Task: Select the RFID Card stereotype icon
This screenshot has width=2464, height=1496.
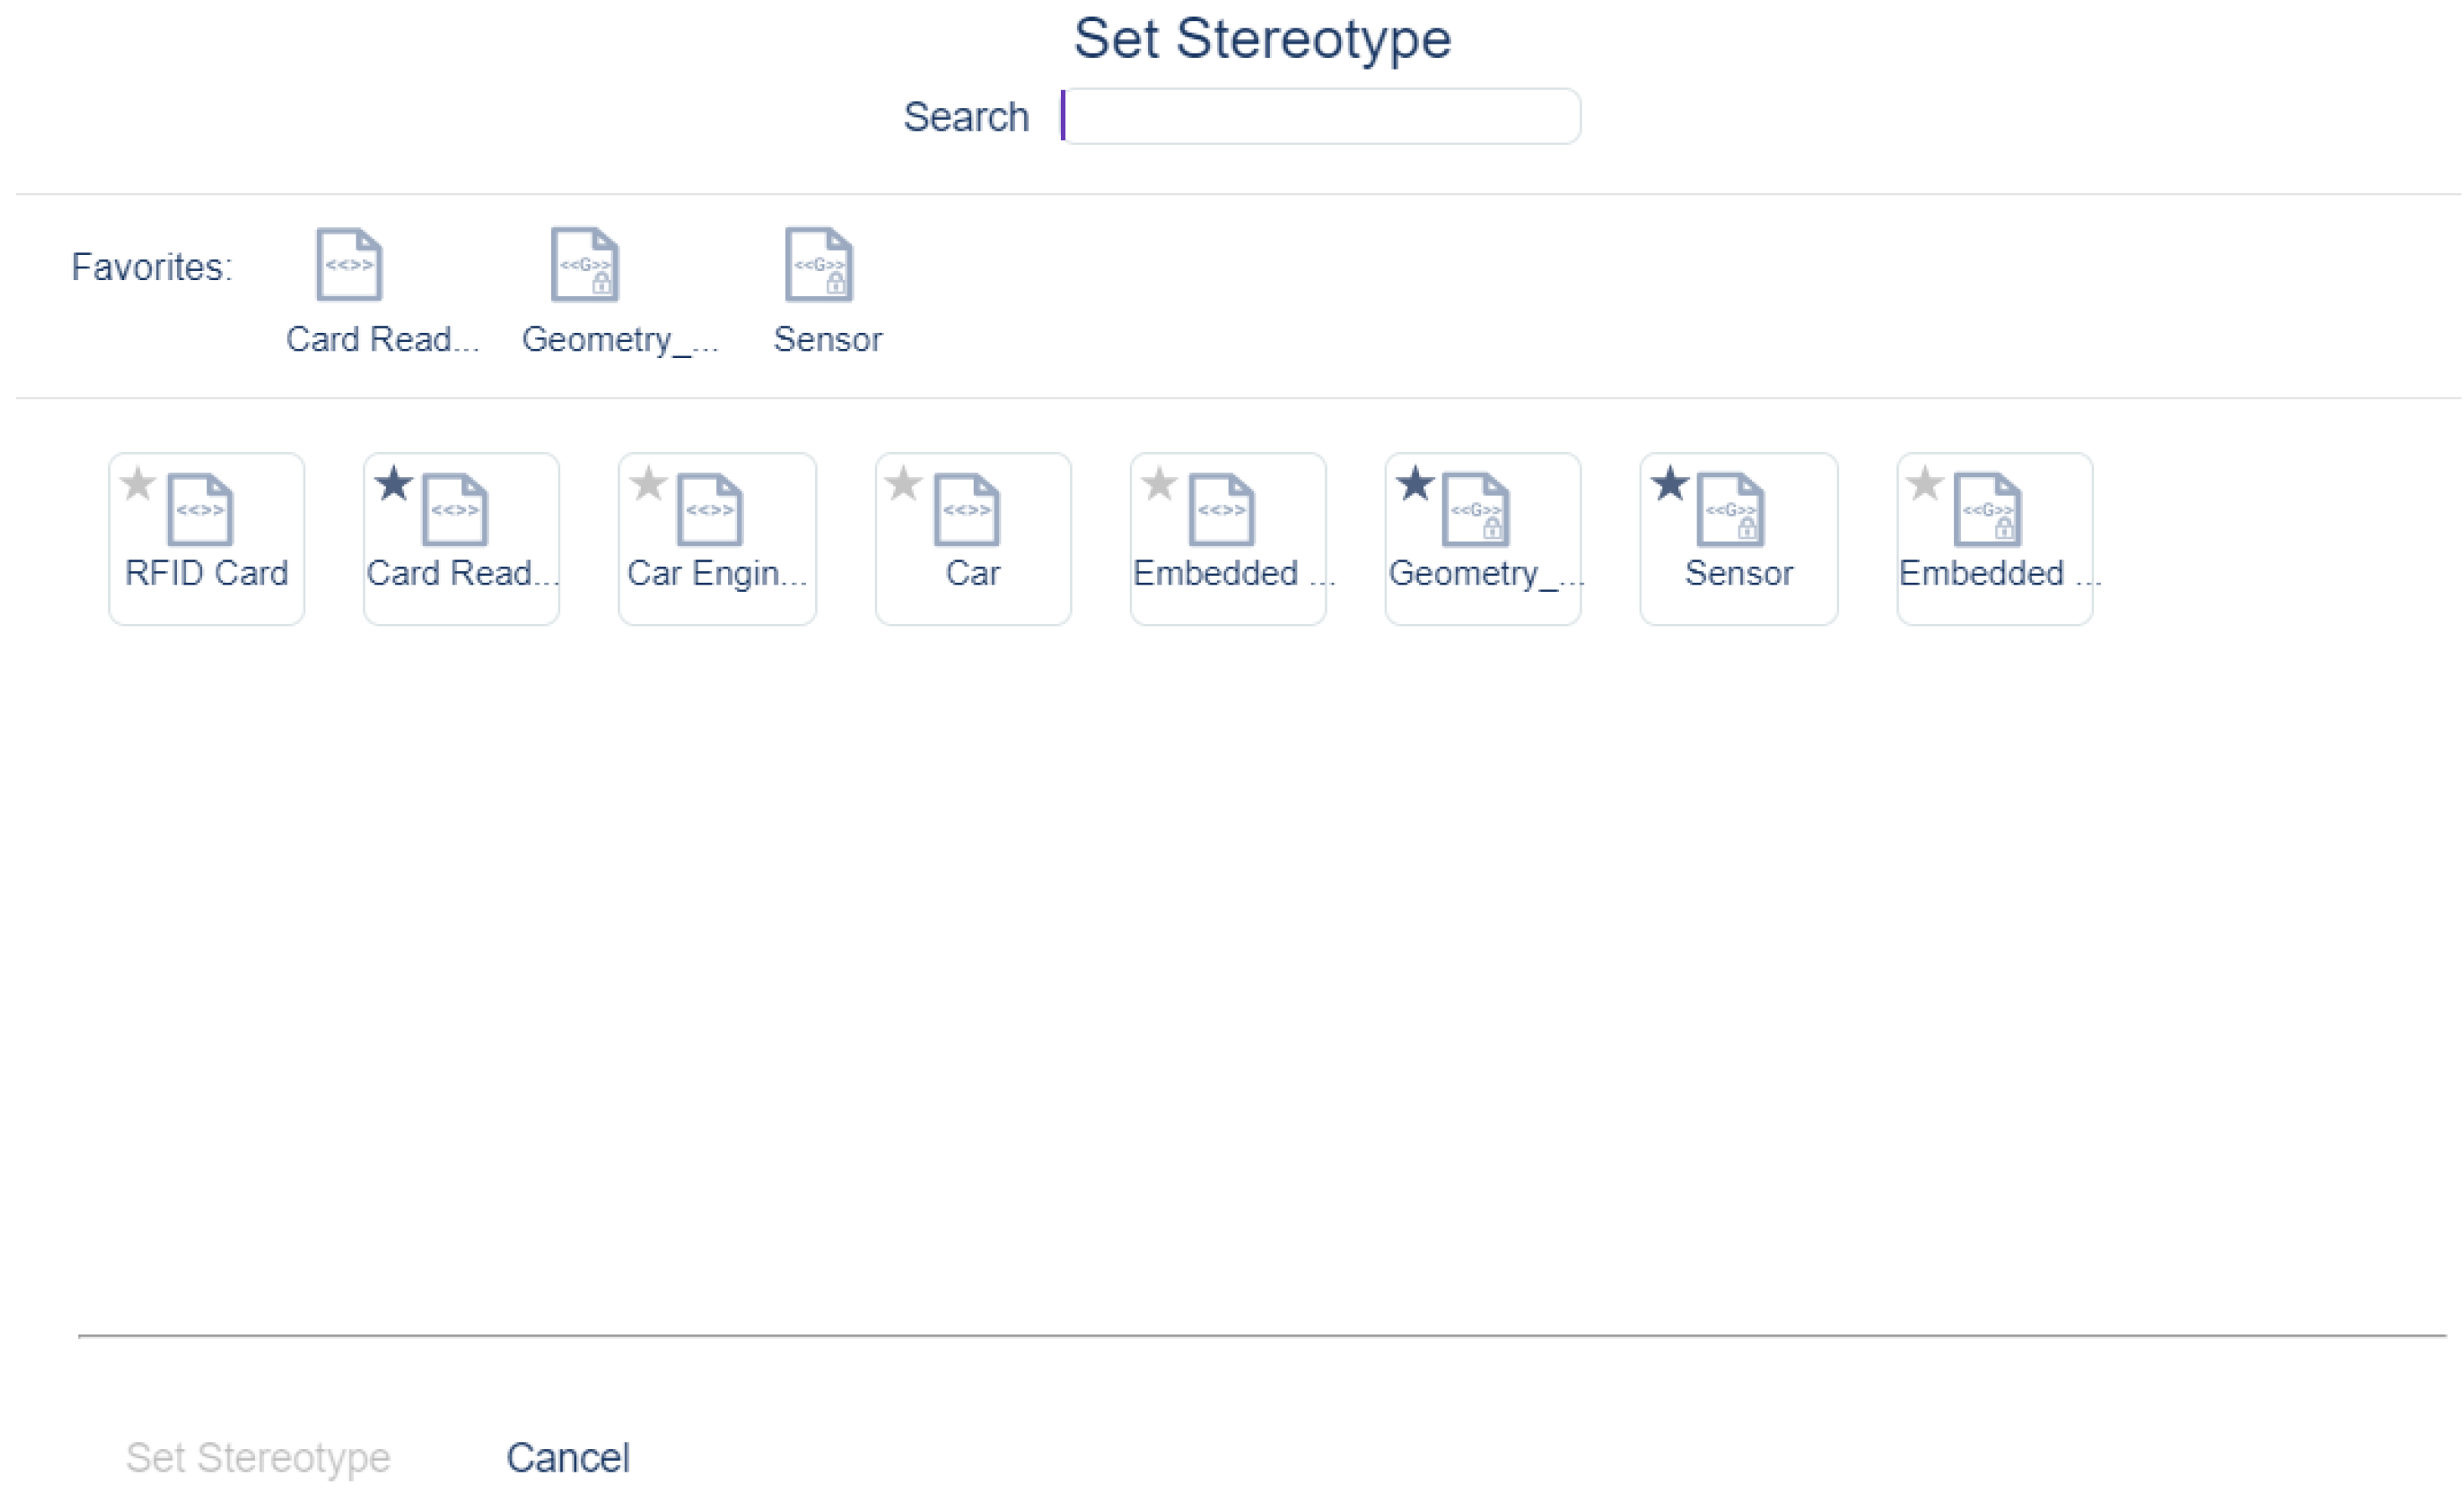Action: click(x=200, y=510)
